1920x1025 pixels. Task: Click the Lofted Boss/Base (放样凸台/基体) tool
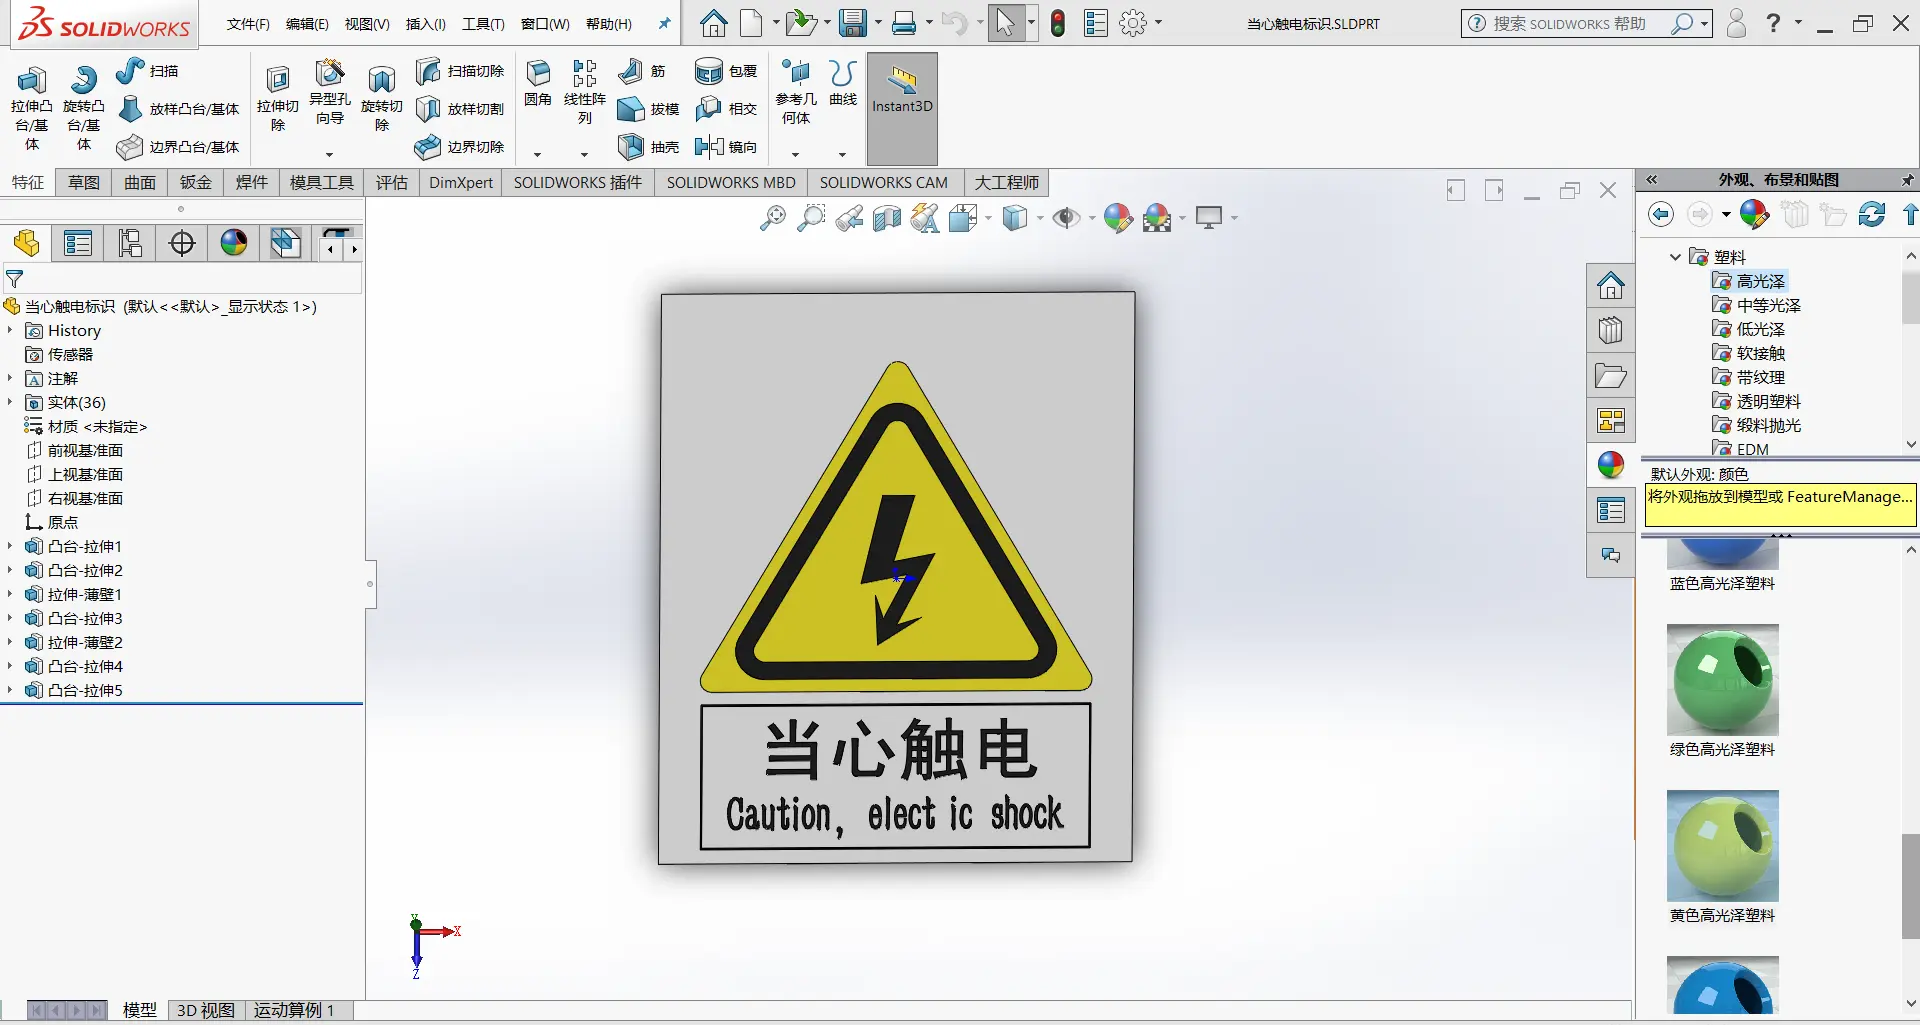[x=179, y=109]
